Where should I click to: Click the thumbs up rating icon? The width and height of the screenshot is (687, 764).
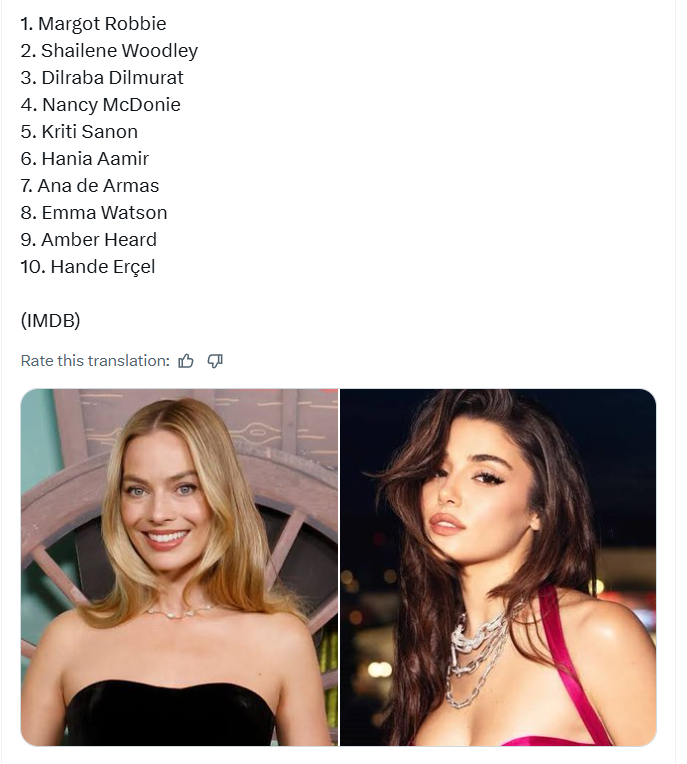coord(186,361)
